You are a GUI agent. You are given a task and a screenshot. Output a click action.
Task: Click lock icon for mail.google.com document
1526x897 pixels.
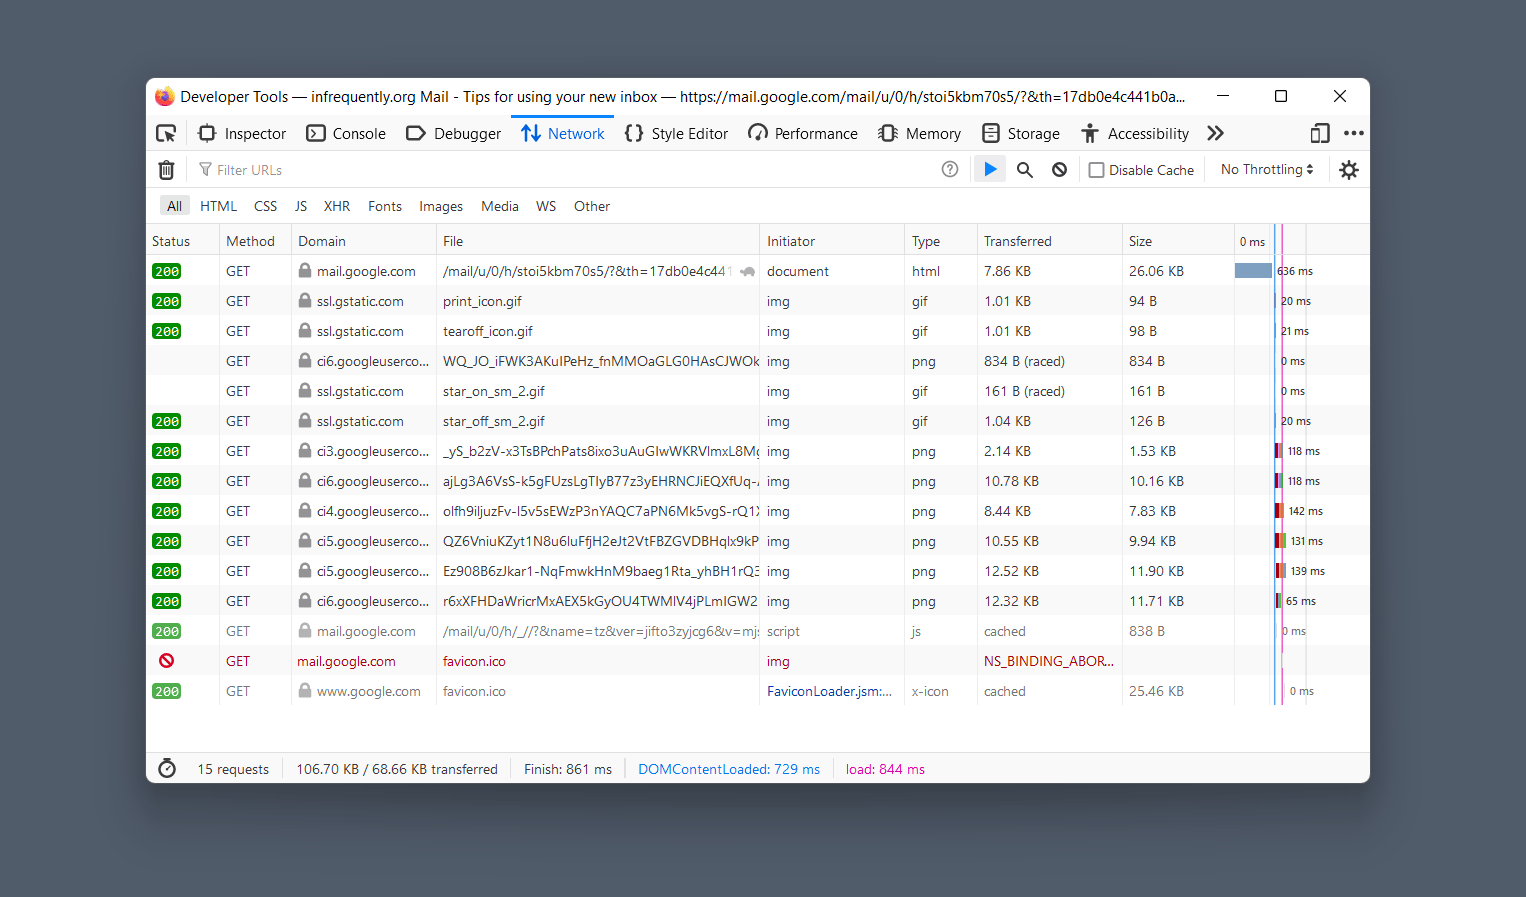tap(305, 271)
